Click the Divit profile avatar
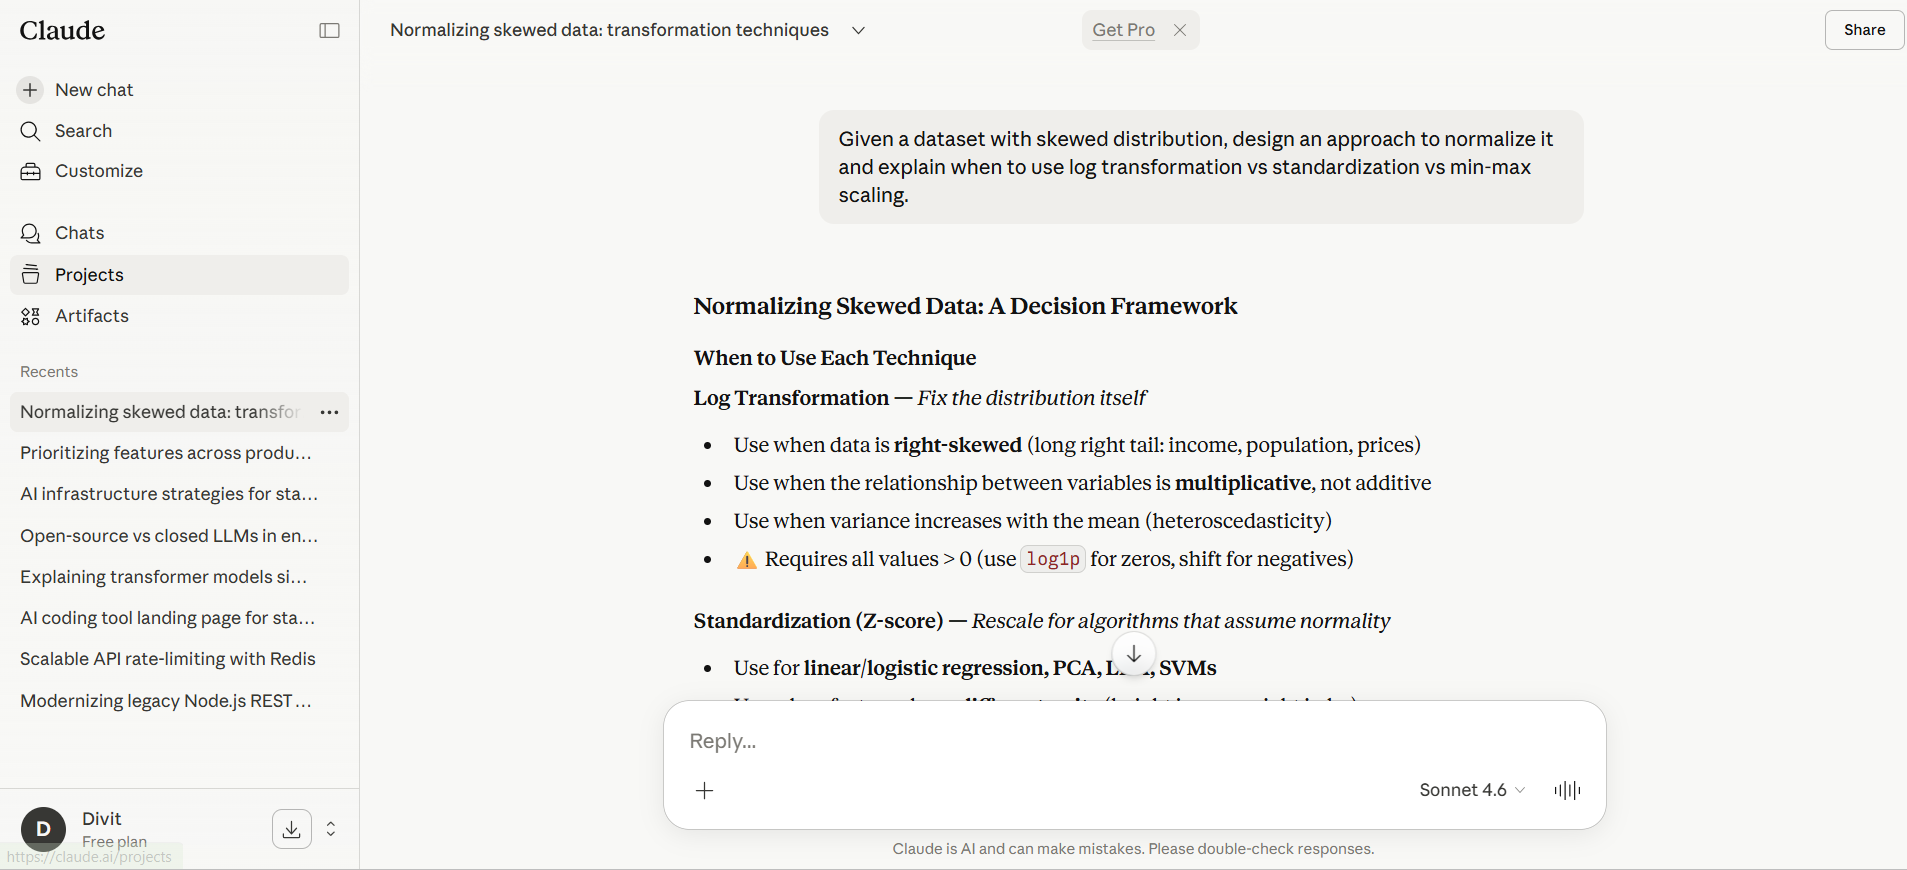 42,829
